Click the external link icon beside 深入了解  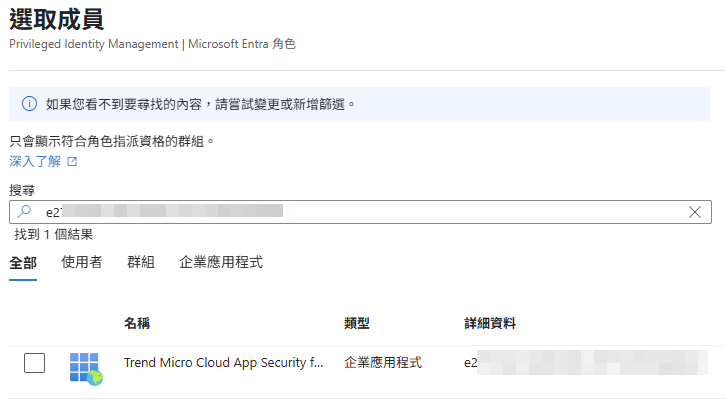[72, 161]
